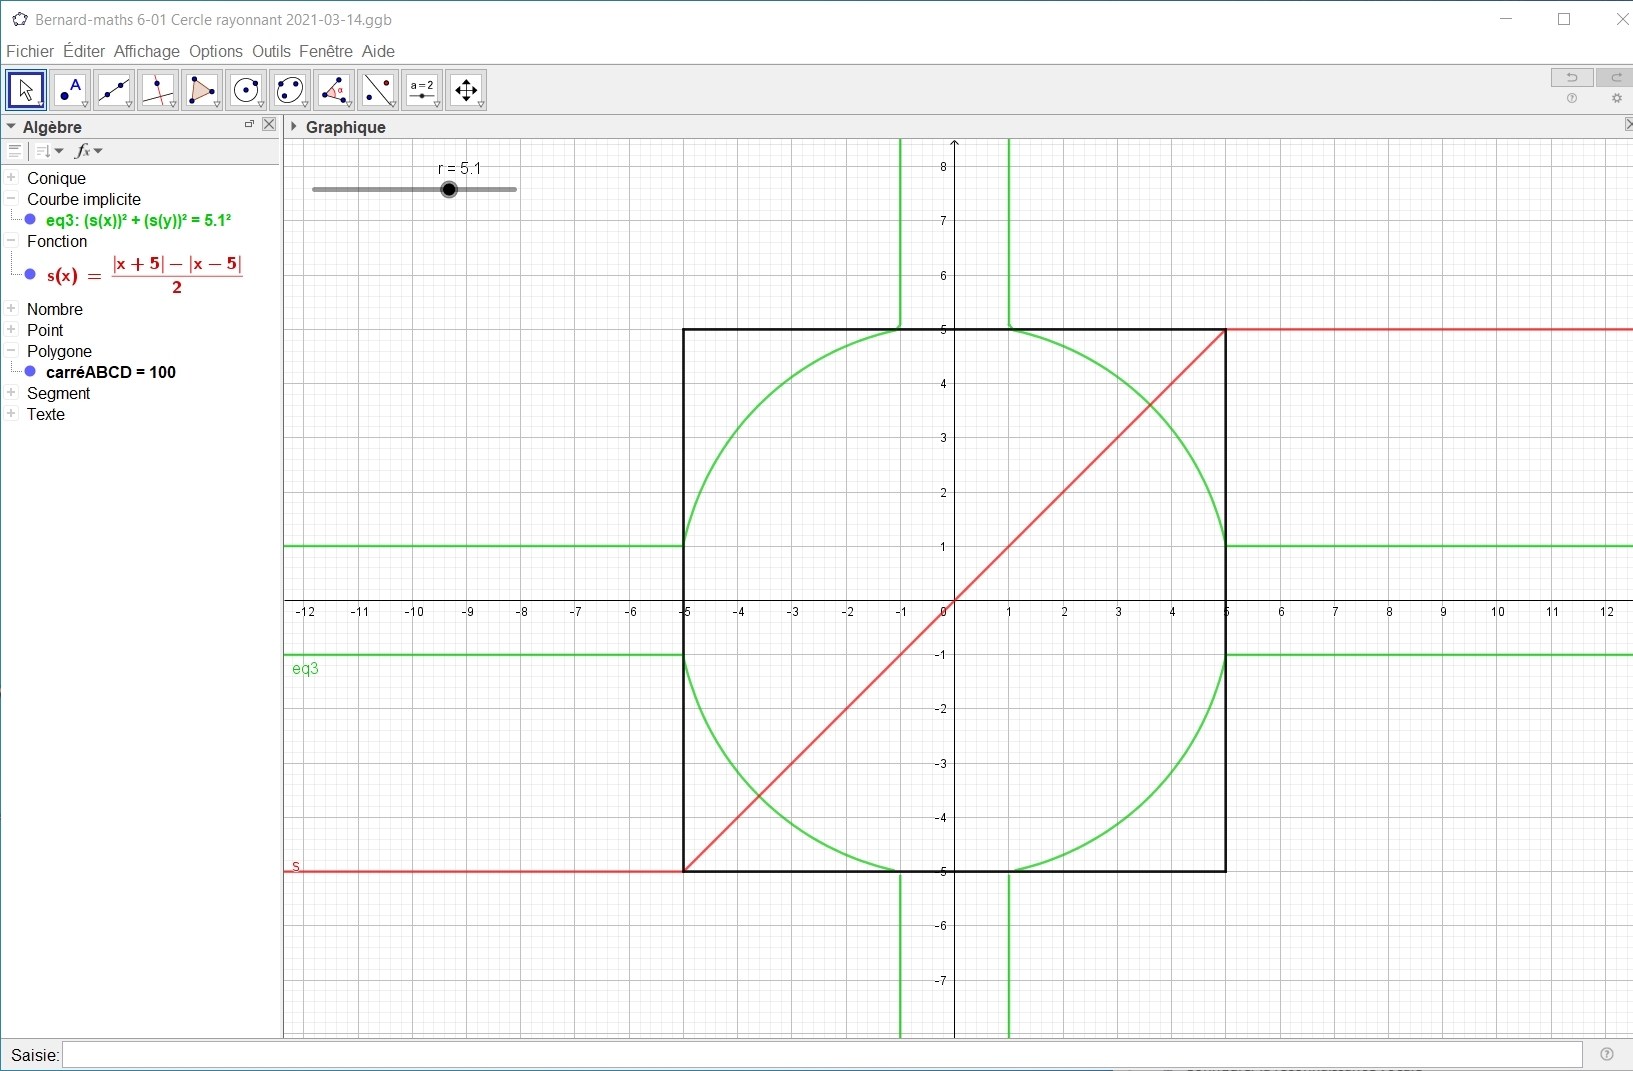Select eq3 equation row in Algèbre

139,220
